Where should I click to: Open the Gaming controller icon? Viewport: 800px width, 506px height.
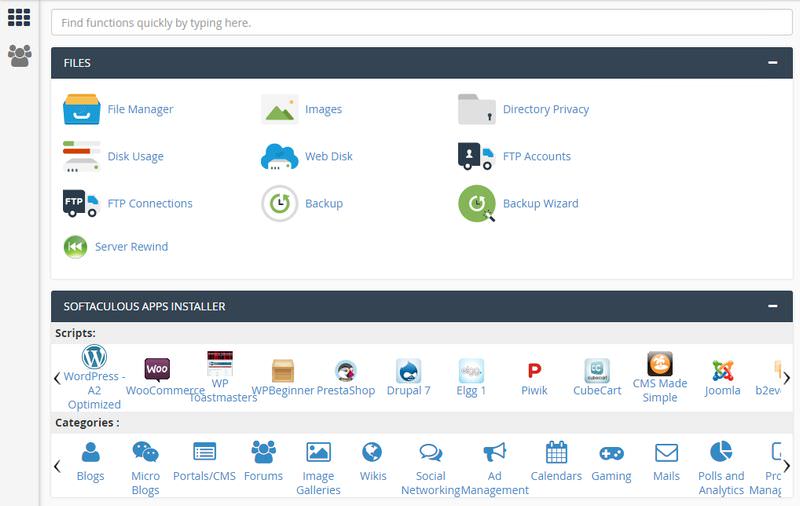tap(611, 453)
